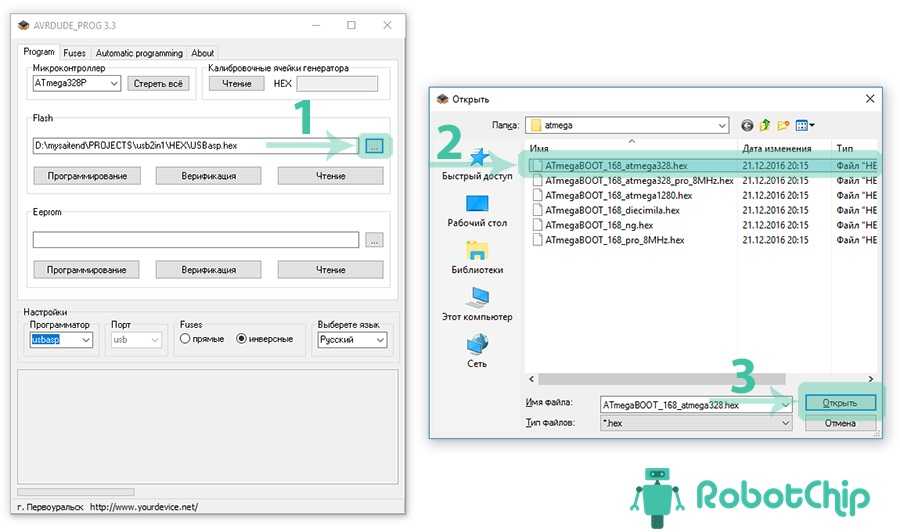The image size is (900, 532).
Task: Open Рабочий стол in the sidebar
Action: click(x=477, y=211)
